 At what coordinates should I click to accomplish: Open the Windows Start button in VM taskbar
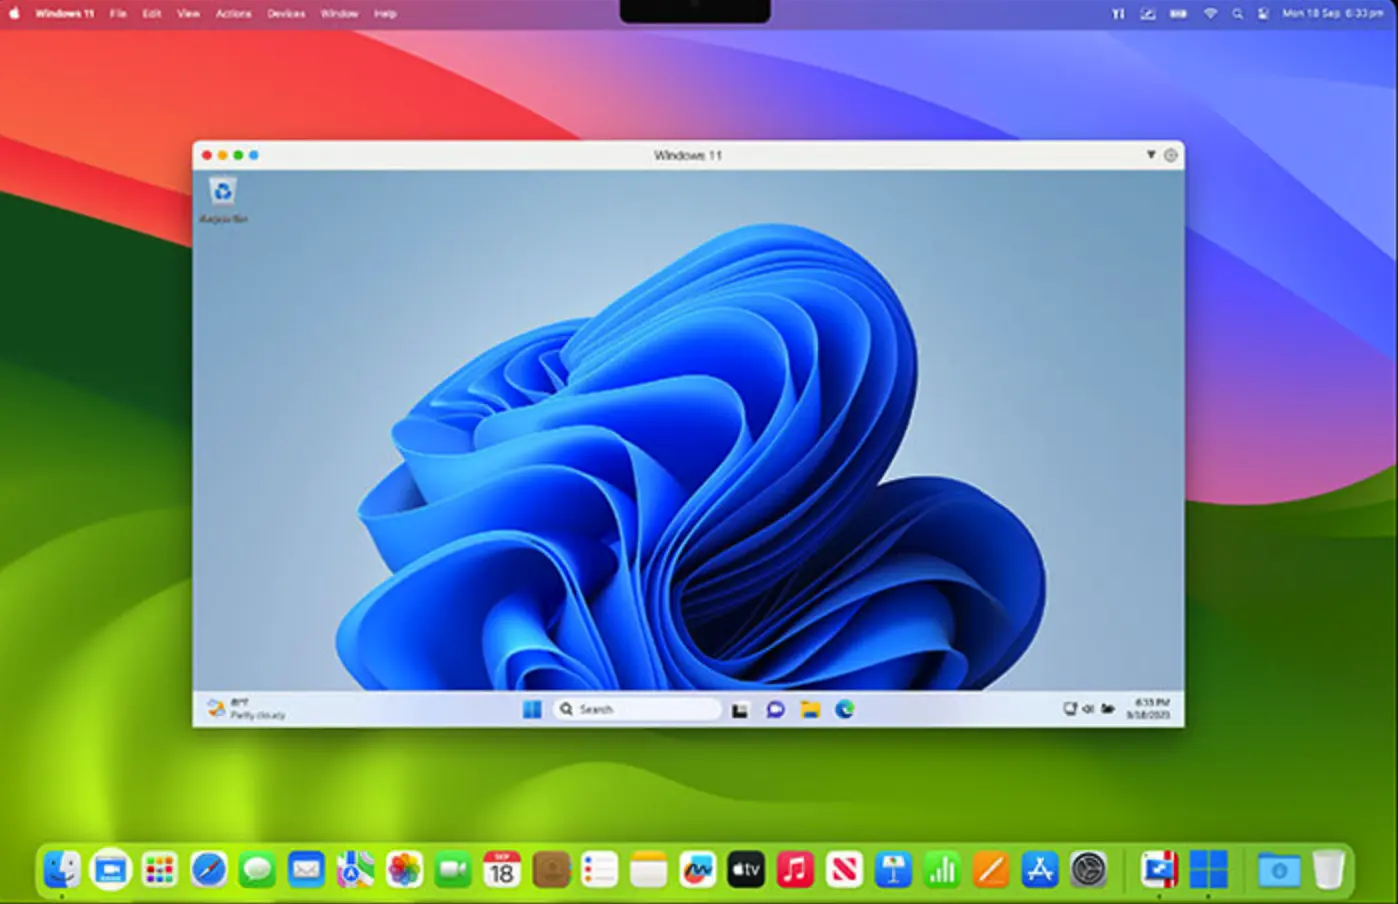tap(532, 709)
